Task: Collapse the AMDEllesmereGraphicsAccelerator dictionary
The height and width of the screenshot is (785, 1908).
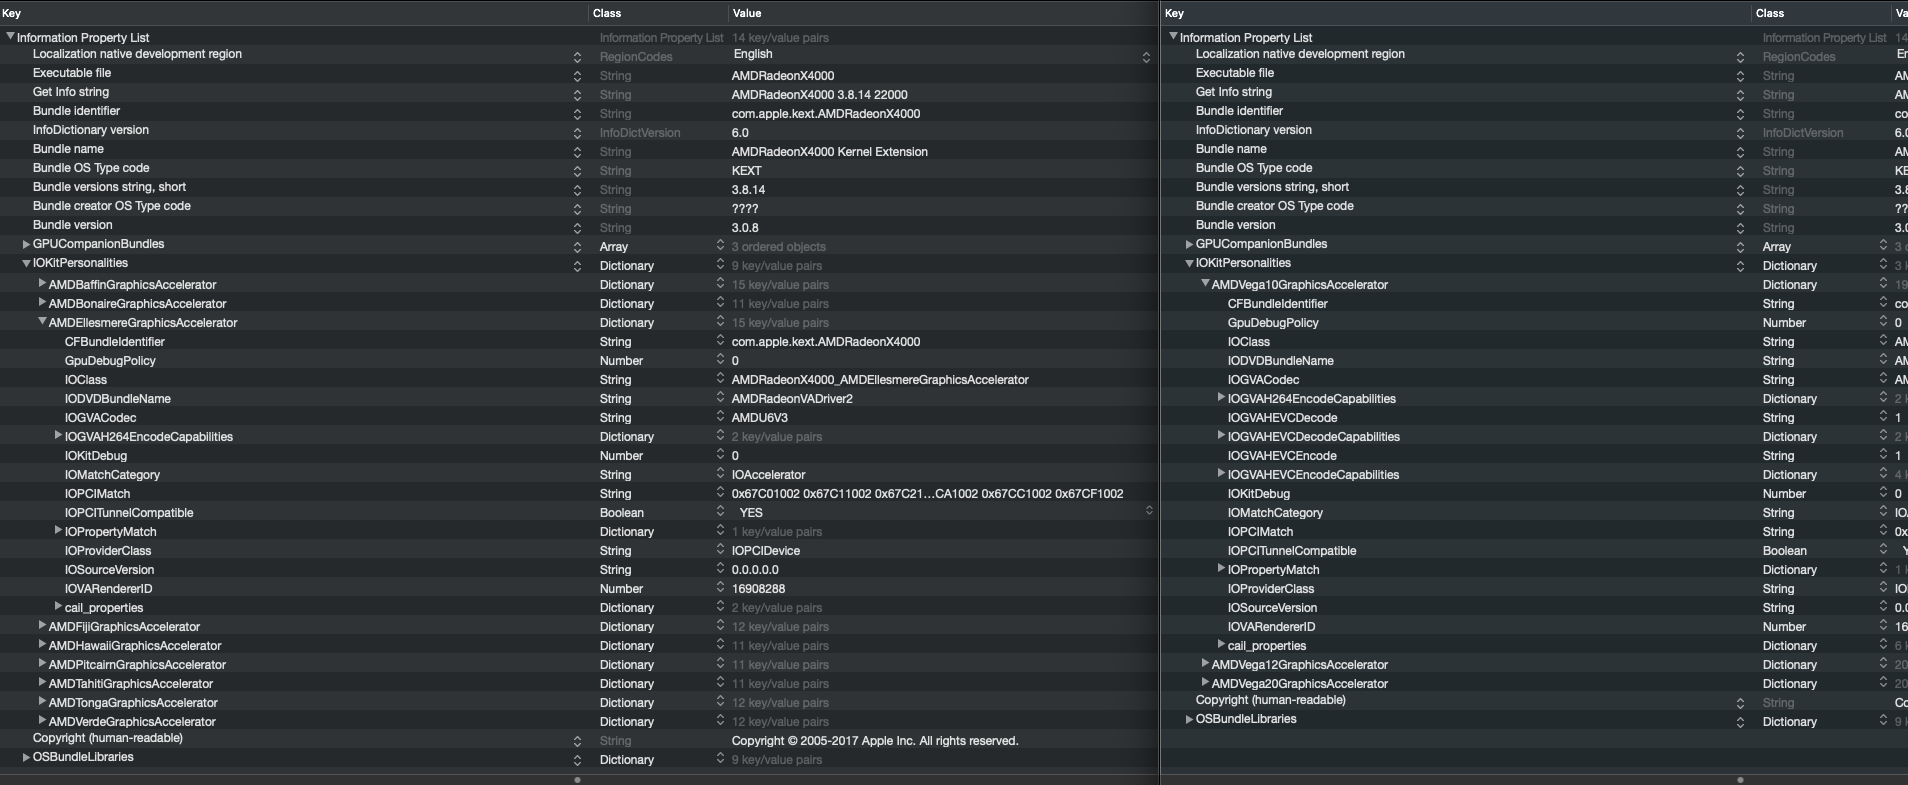Action: pyautogui.click(x=42, y=322)
